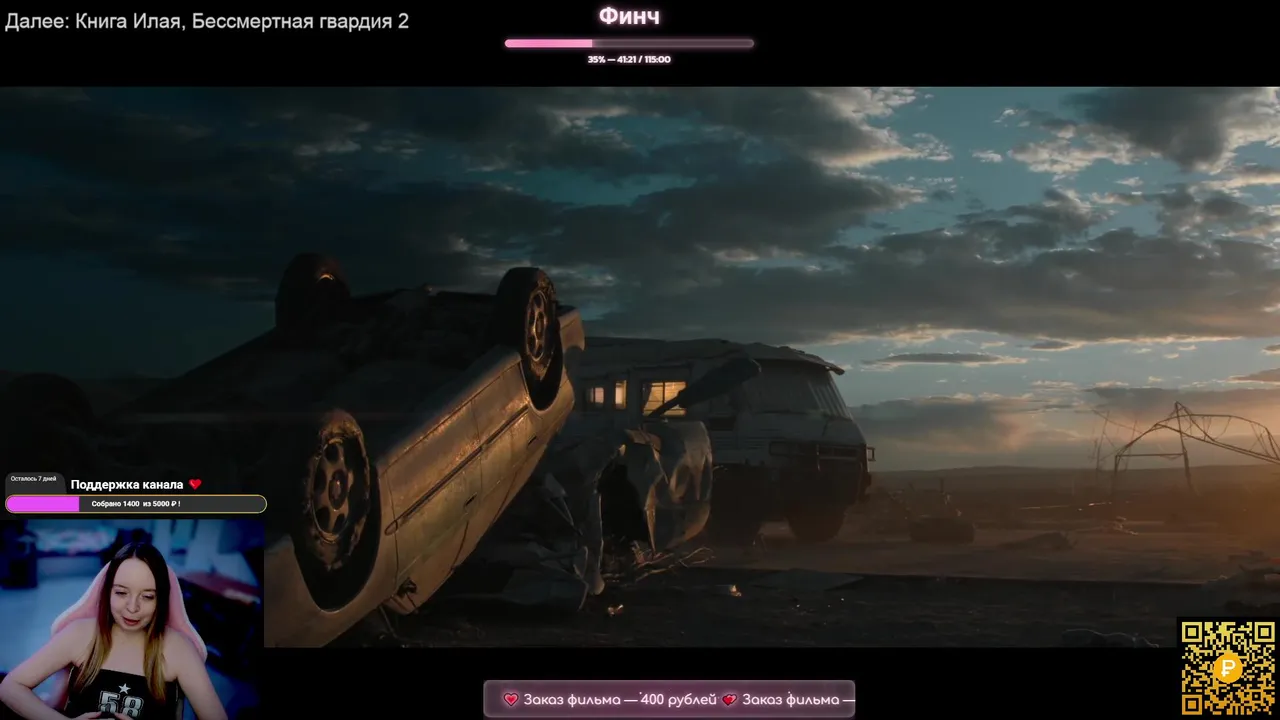Click the '35% — 41:21 / 115:00' progress text
This screenshot has width=1280, height=720.
[x=629, y=59]
